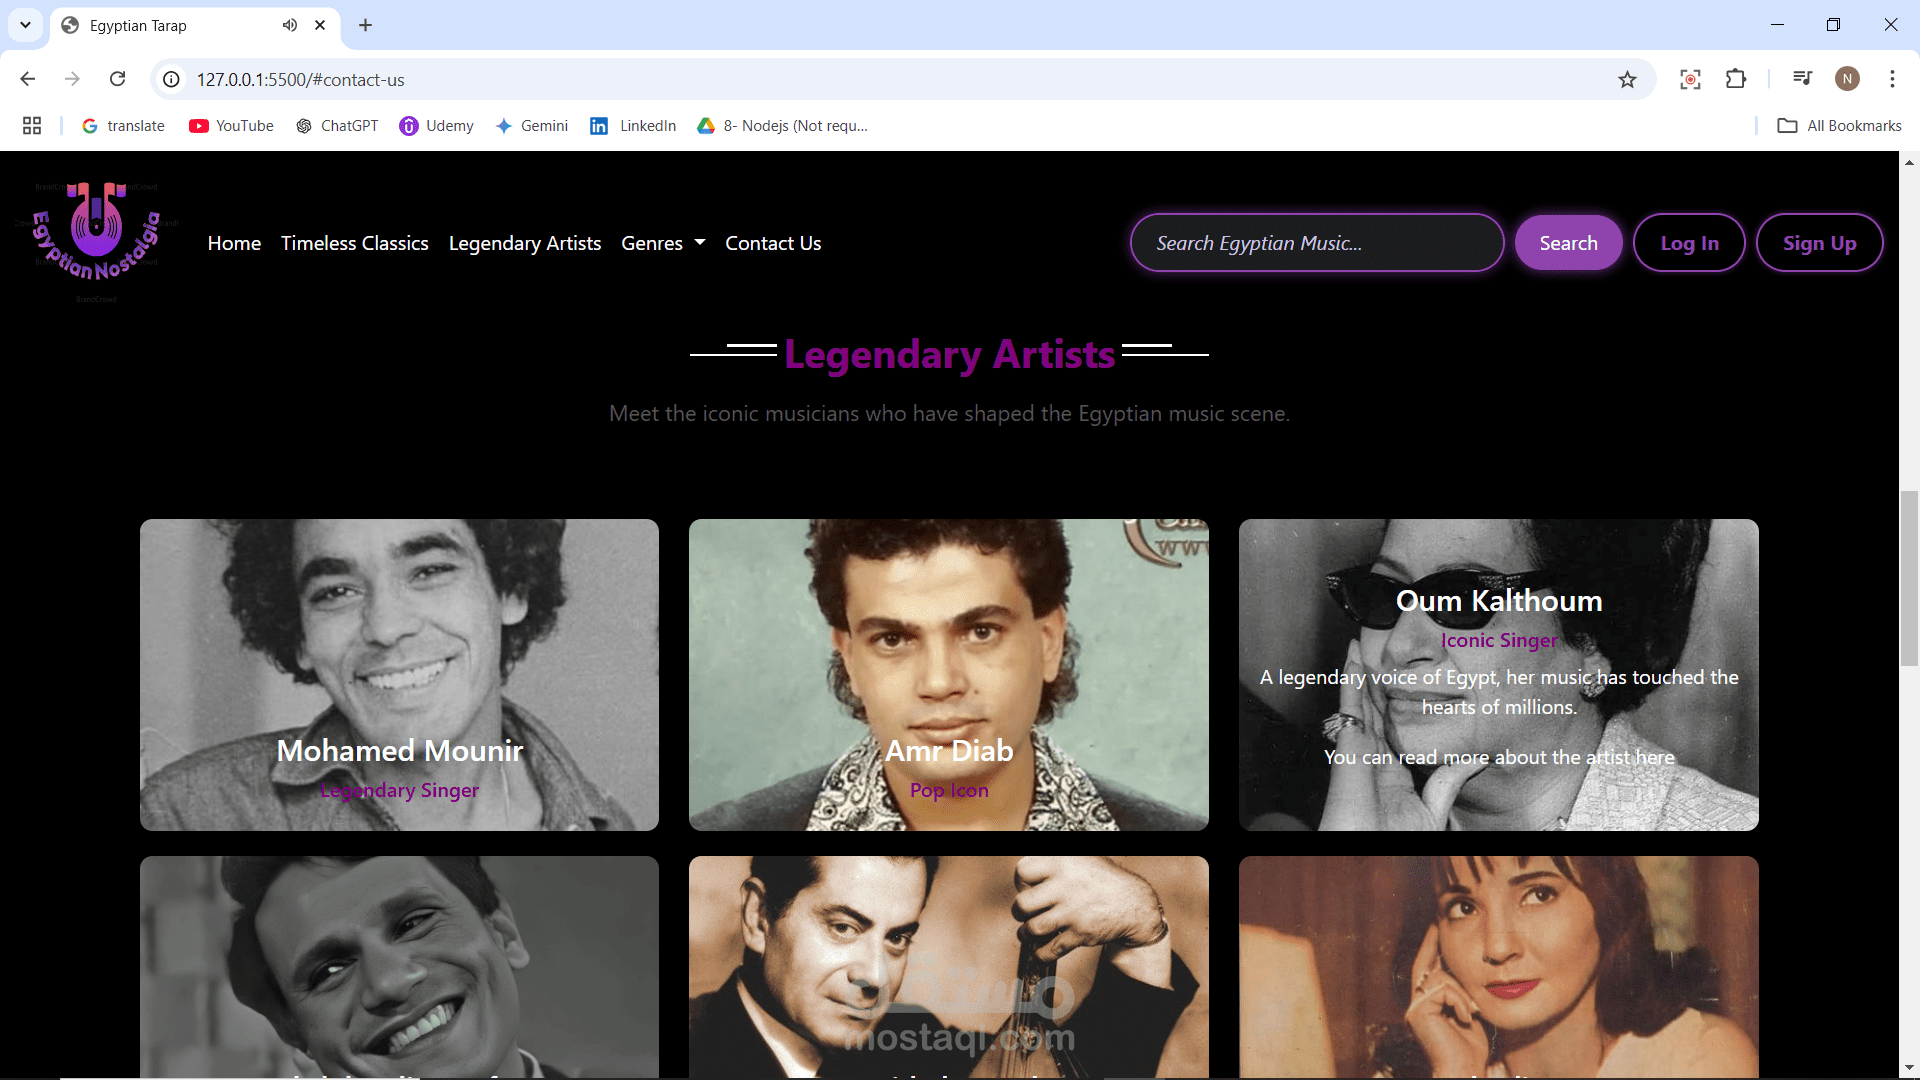Image resolution: width=1920 pixels, height=1080 pixels.
Task: Click 'Meet the iconic musicians' description text
Action: tap(949, 413)
